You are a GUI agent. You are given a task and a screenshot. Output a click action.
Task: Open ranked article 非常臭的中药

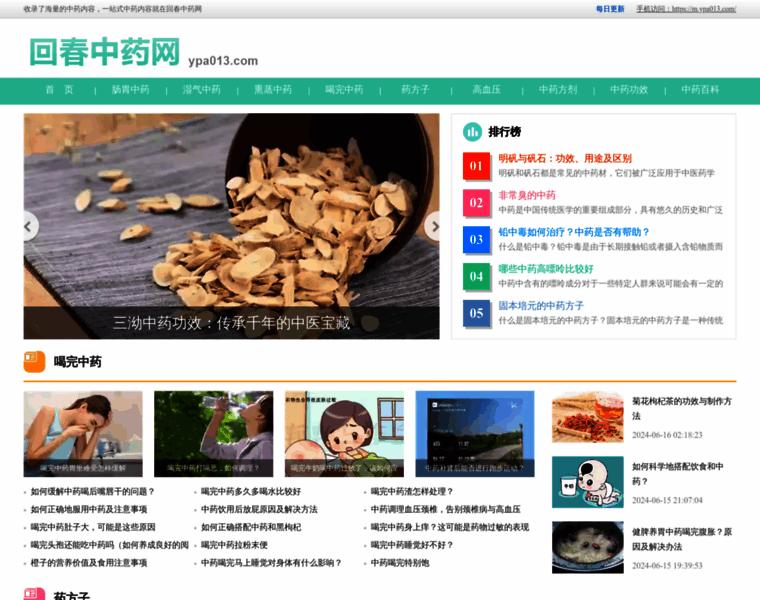[x=527, y=195]
